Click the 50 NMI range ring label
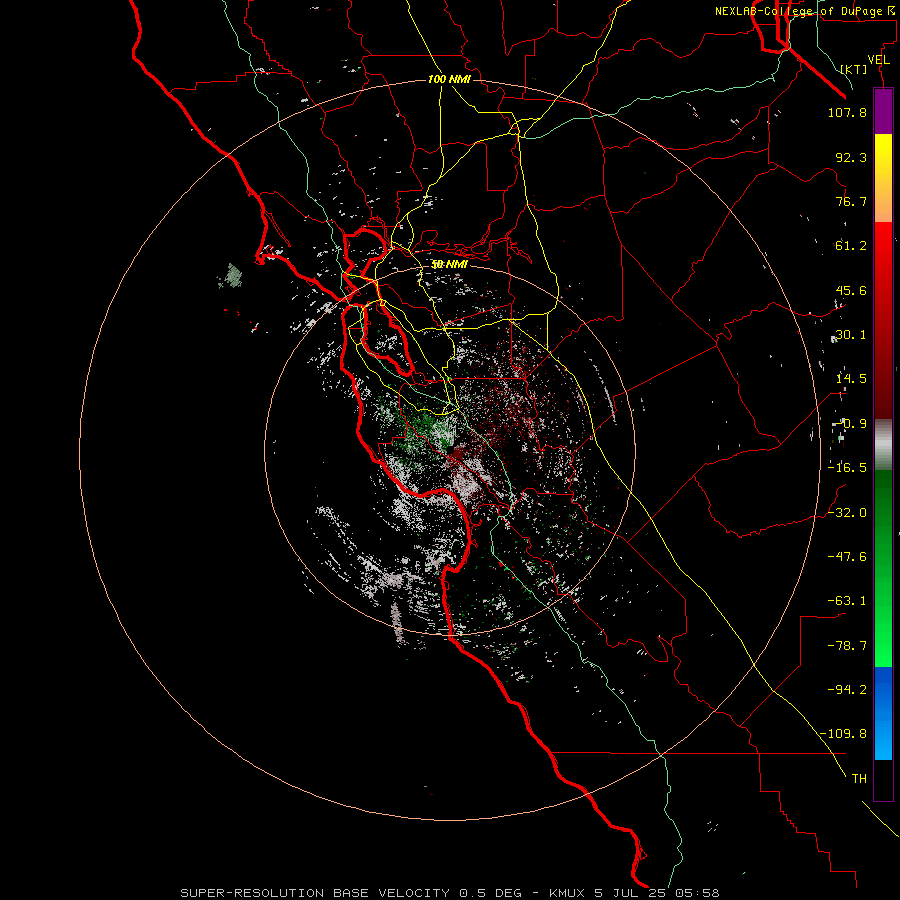900x900 pixels. coord(449,264)
